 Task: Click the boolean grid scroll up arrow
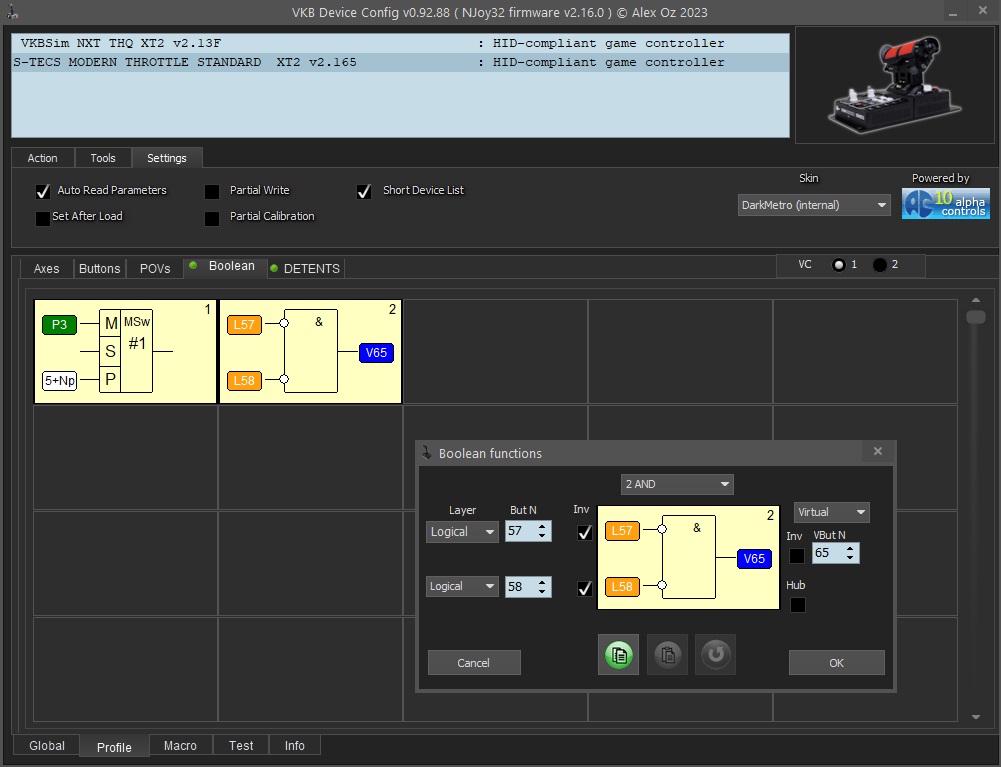(x=975, y=300)
